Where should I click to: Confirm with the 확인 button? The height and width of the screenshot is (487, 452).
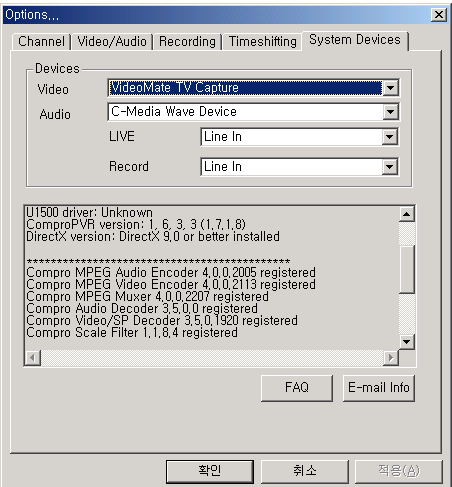pos(210,471)
